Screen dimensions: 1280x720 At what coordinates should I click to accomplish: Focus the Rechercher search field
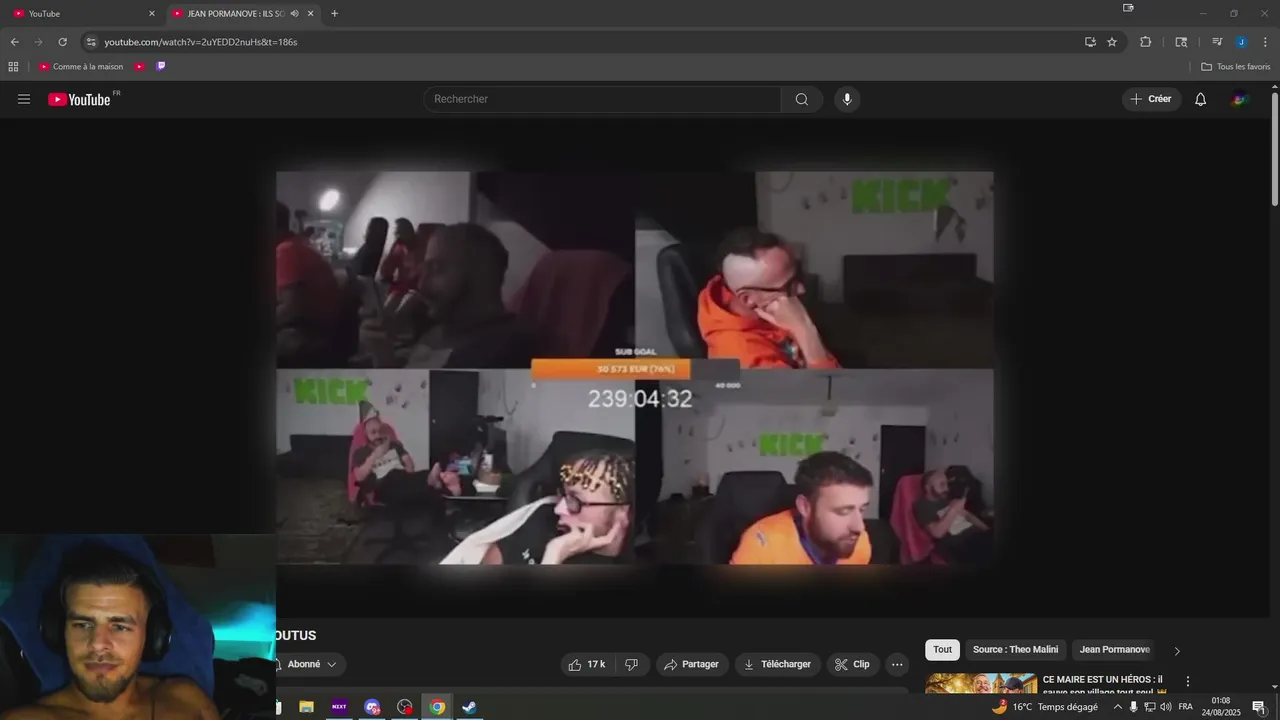(x=602, y=99)
